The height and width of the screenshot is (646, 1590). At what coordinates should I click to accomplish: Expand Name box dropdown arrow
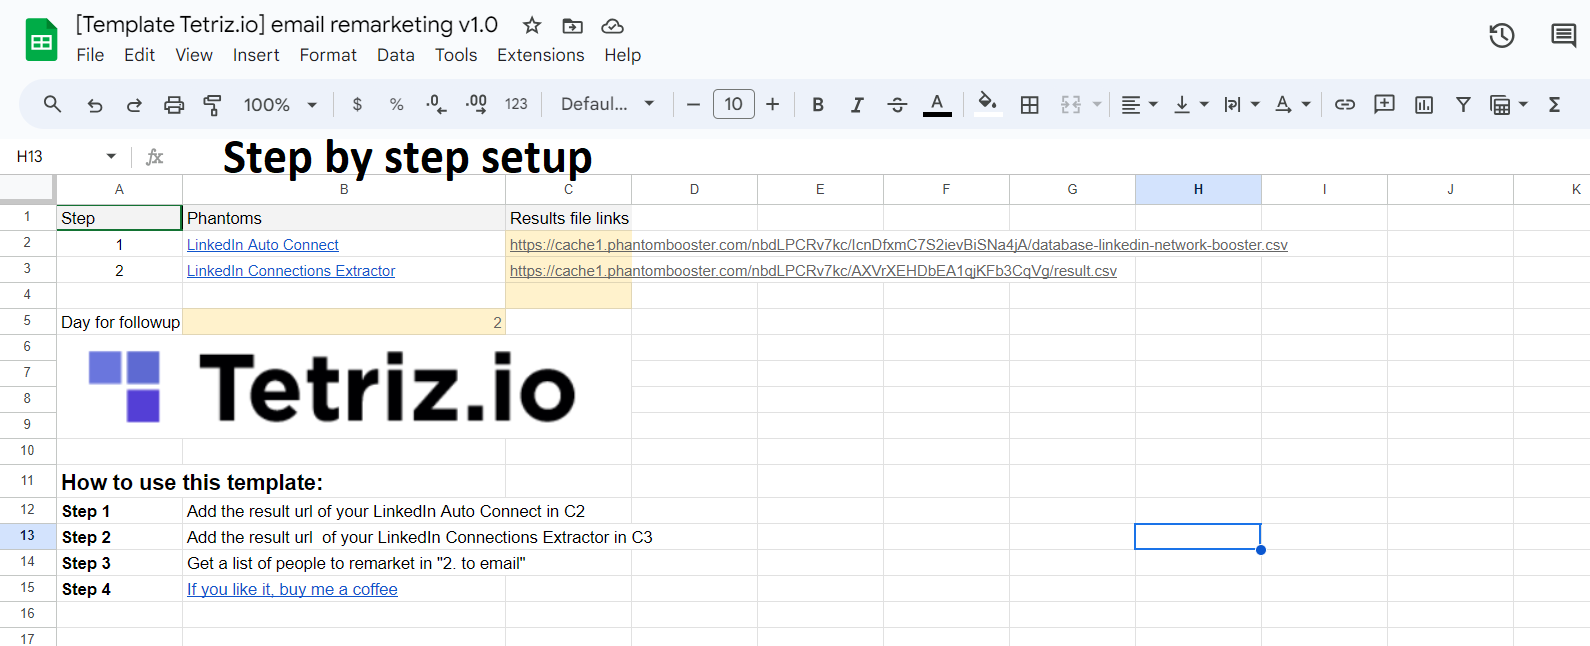(x=111, y=156)
